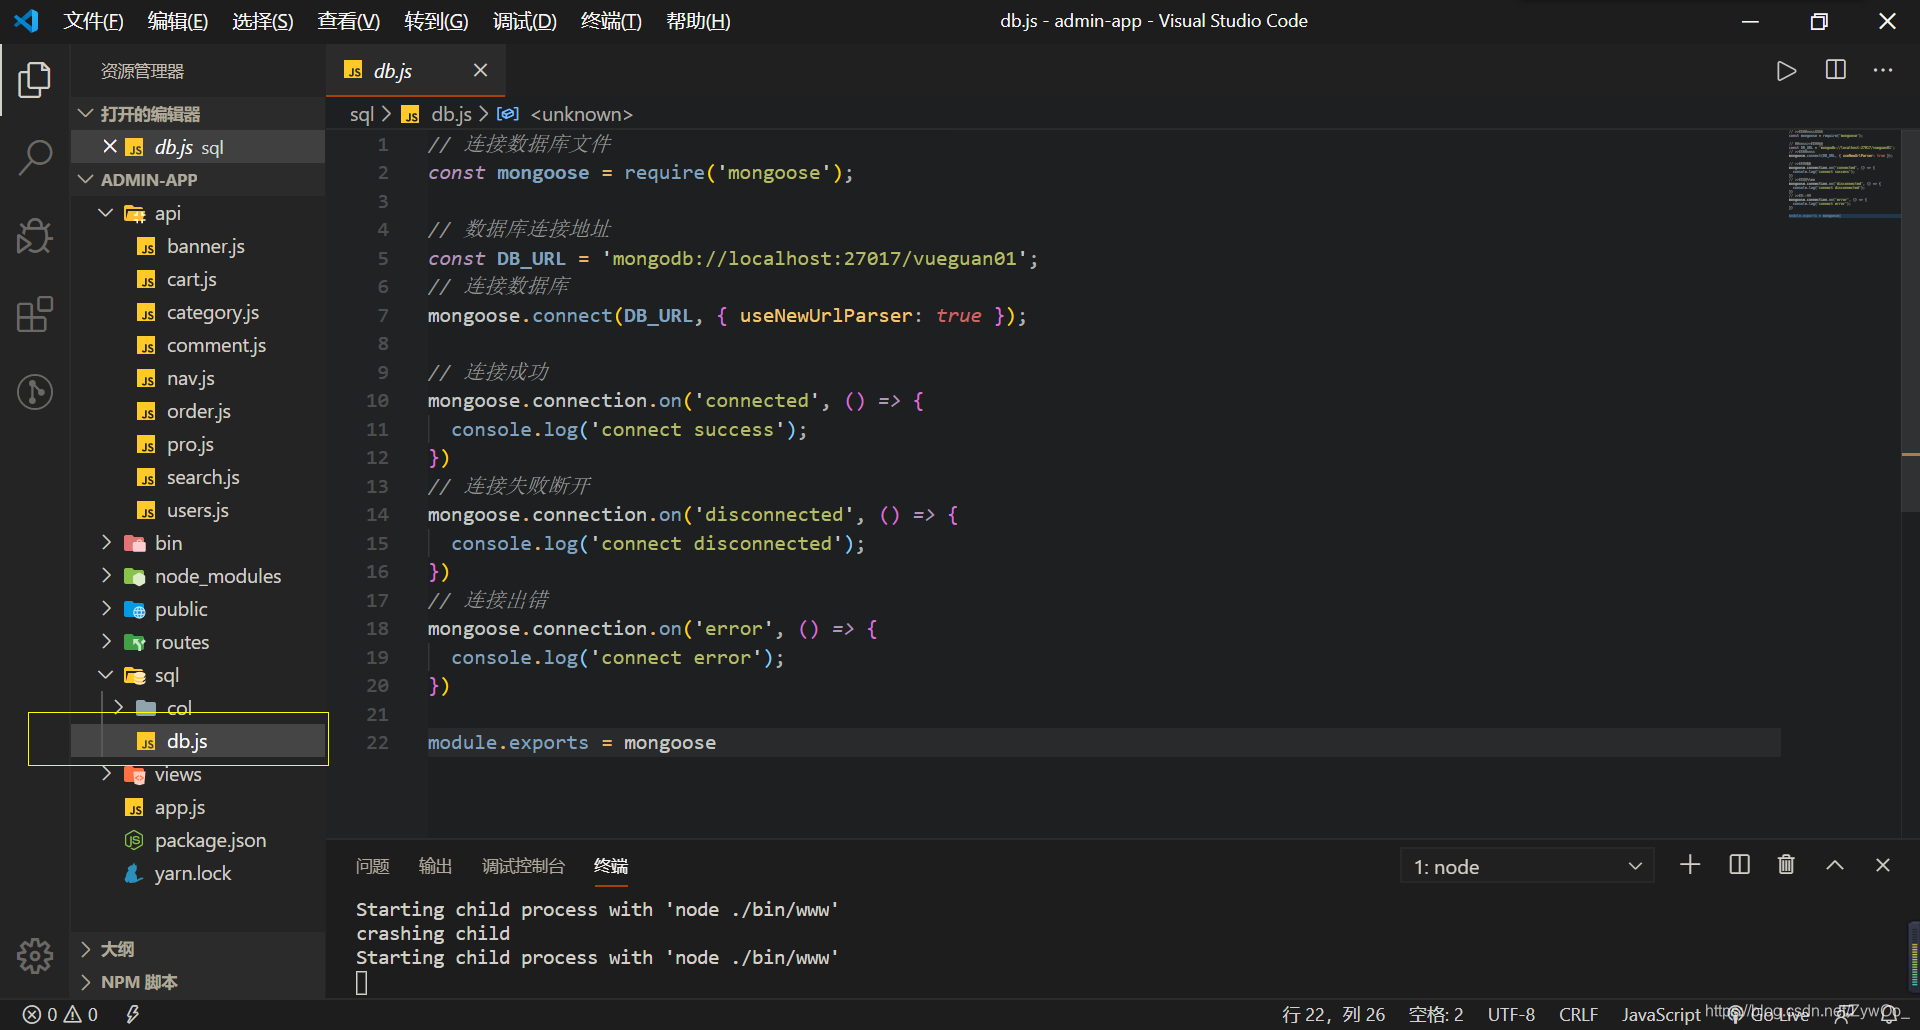Change encoding via UTF-8 status item
This screenshot has width=1920, height=1030.
click(1511, 1015)
